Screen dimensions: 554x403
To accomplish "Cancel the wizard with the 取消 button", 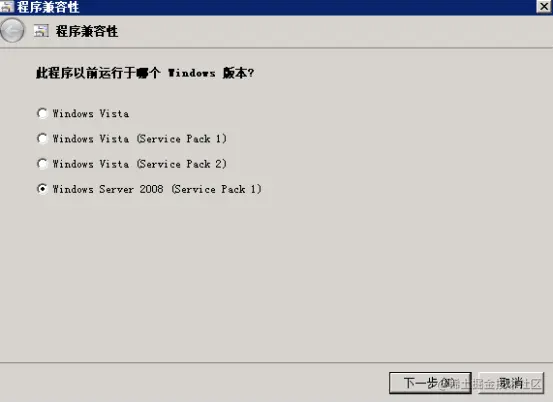I will coord(511,383).
